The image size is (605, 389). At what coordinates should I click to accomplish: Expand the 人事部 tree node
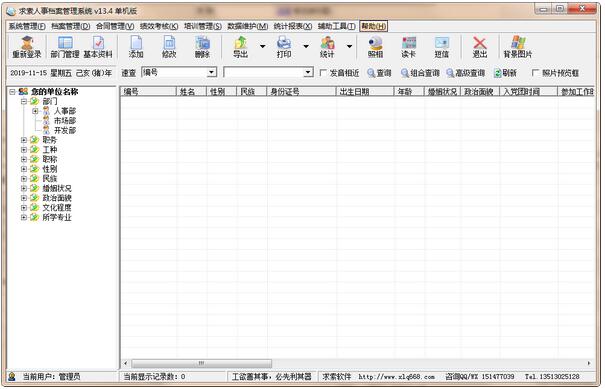pos(35,111)
